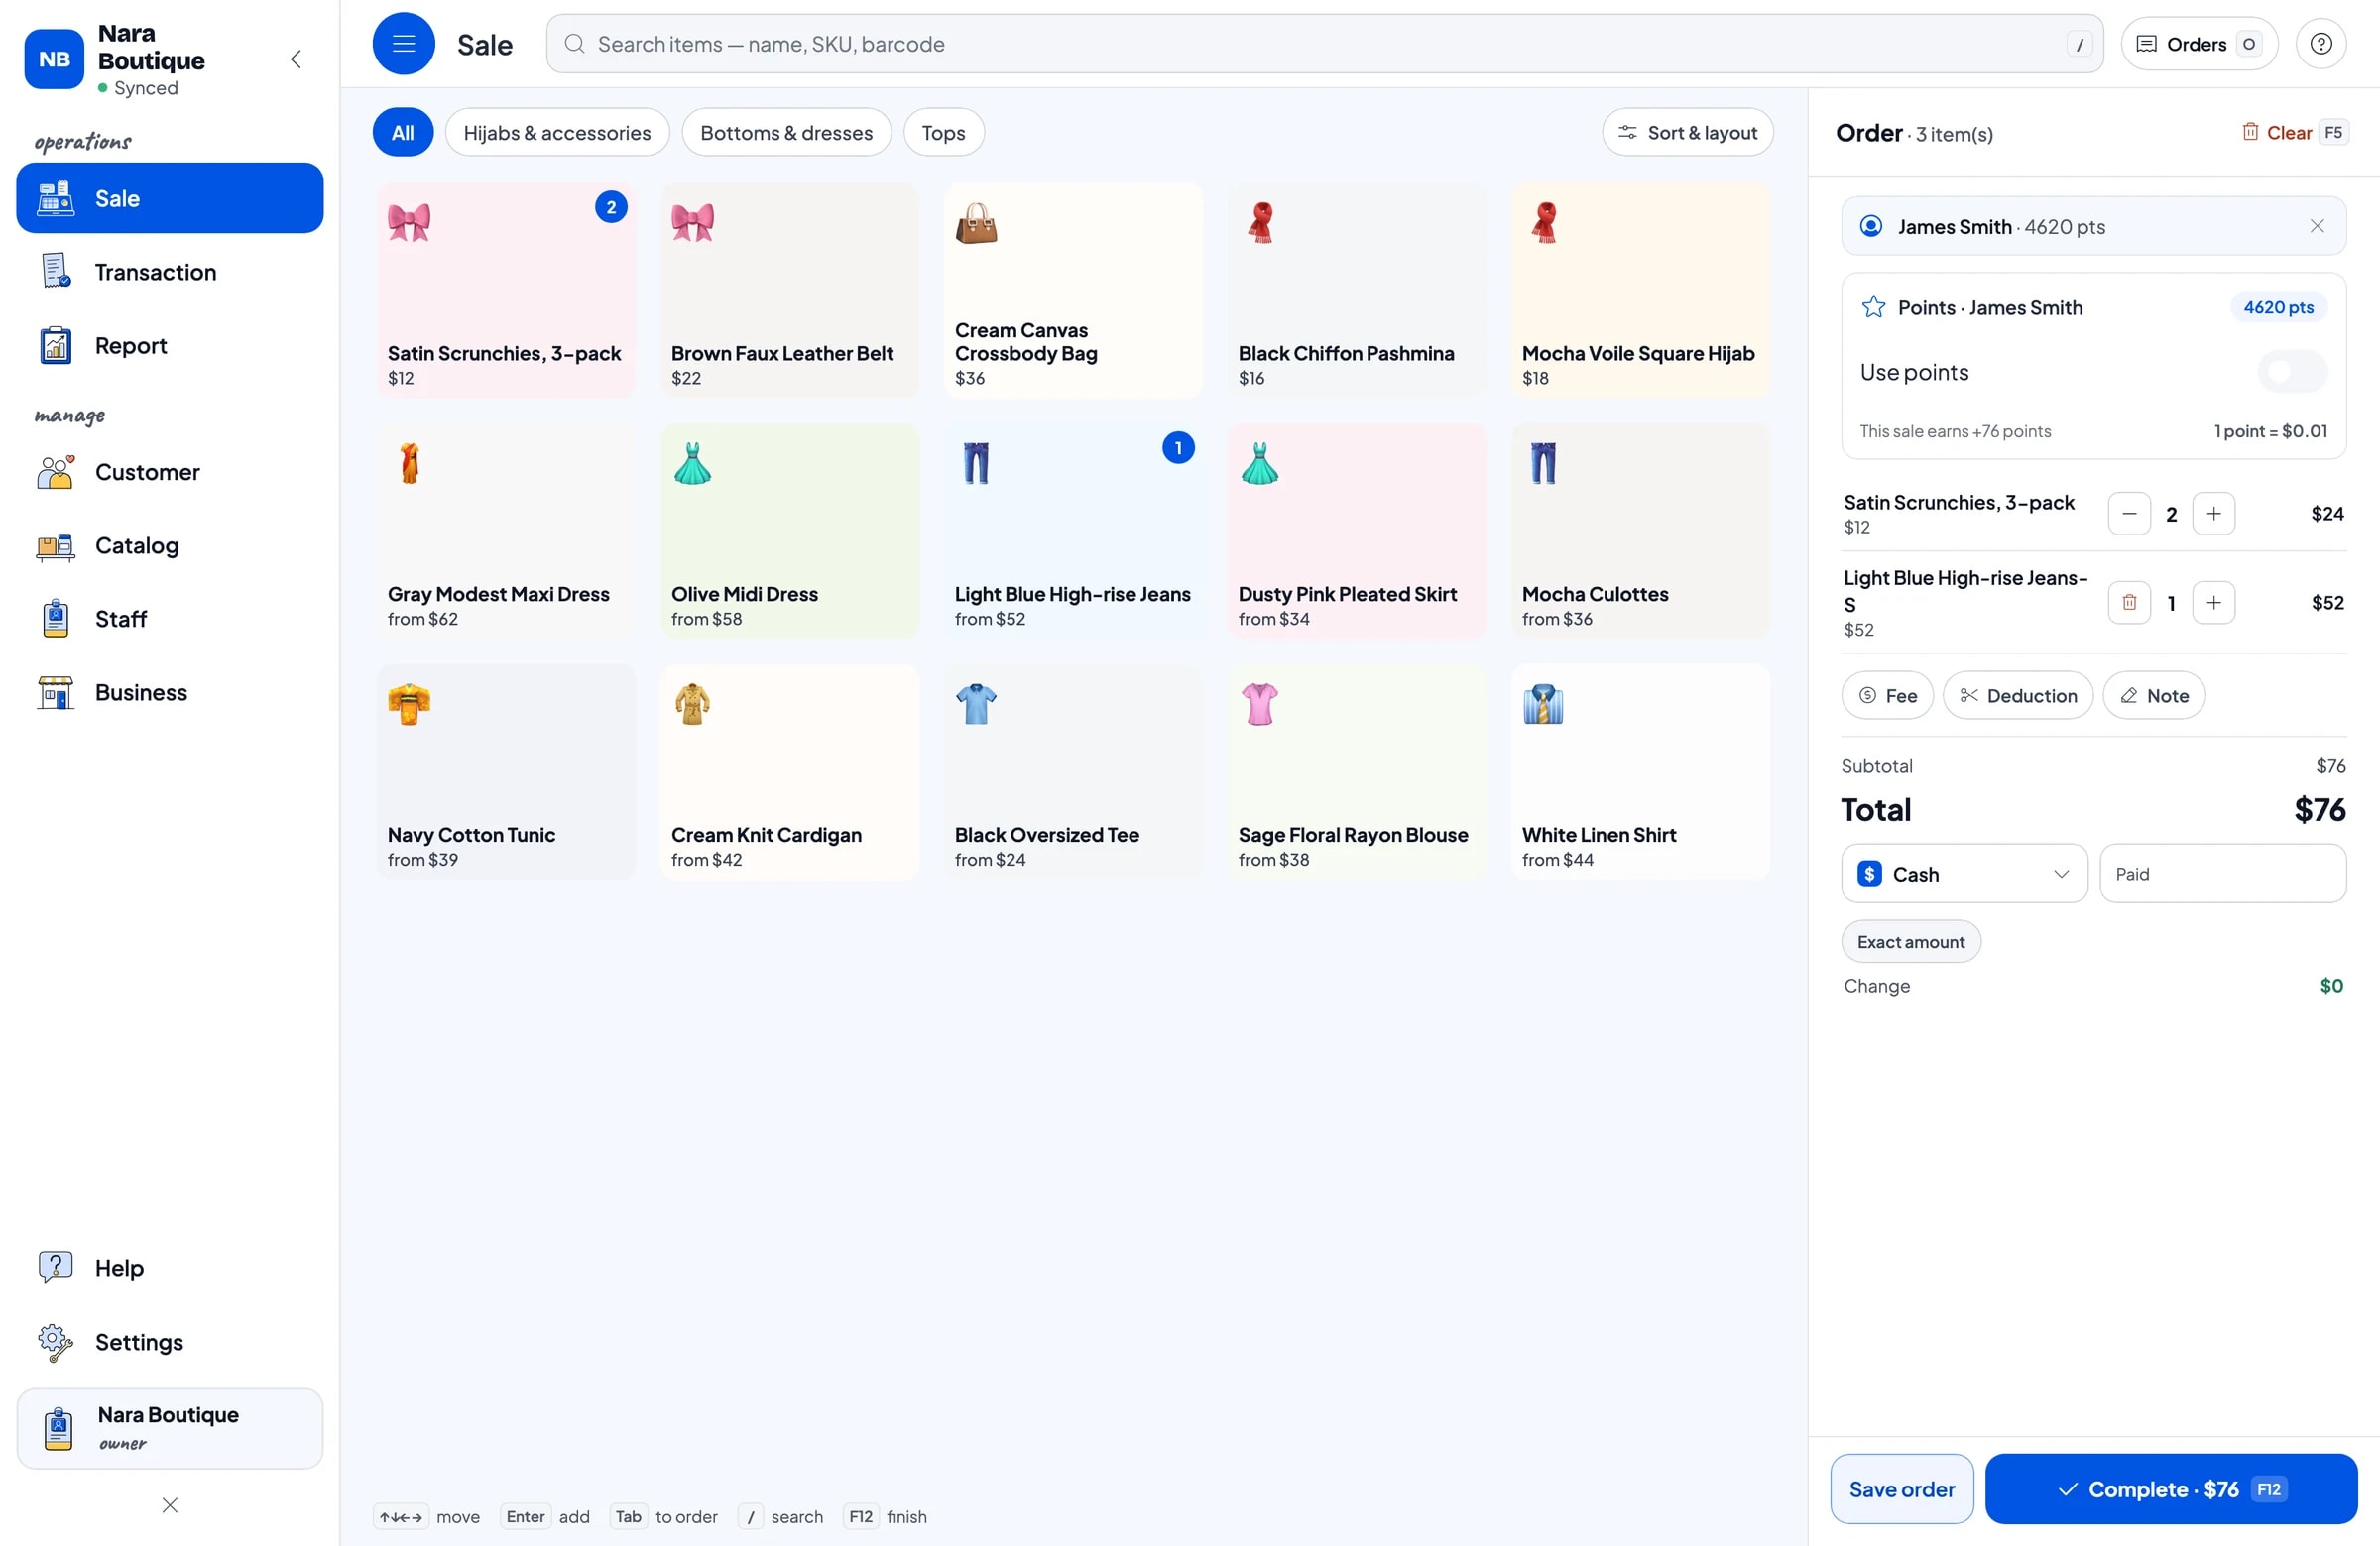Select the Sale menu item

click(x=170, y=198)
